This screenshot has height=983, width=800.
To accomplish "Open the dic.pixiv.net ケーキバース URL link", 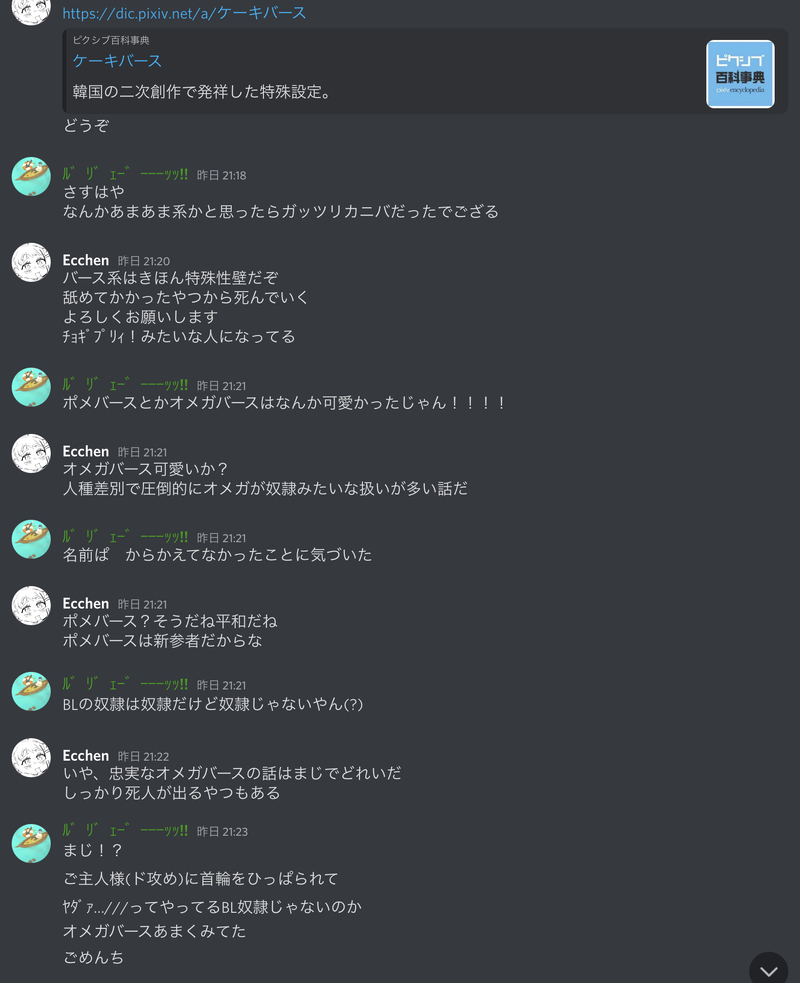I will click(184, 13).
